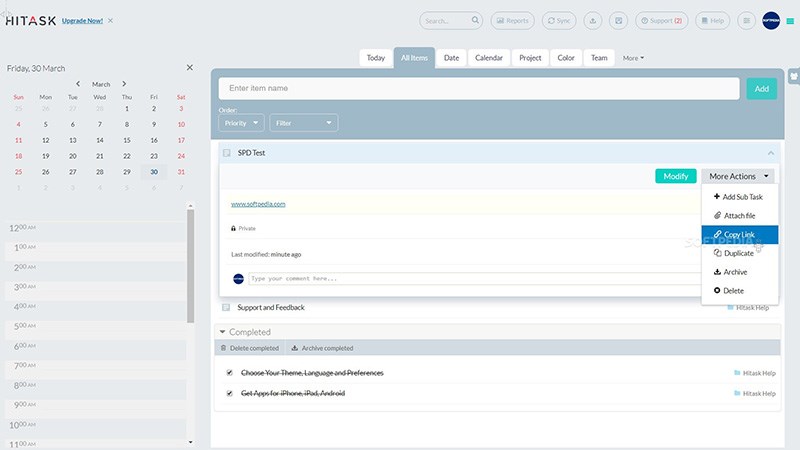
Task: Go to the next month after March
Action: coord(124,84)
